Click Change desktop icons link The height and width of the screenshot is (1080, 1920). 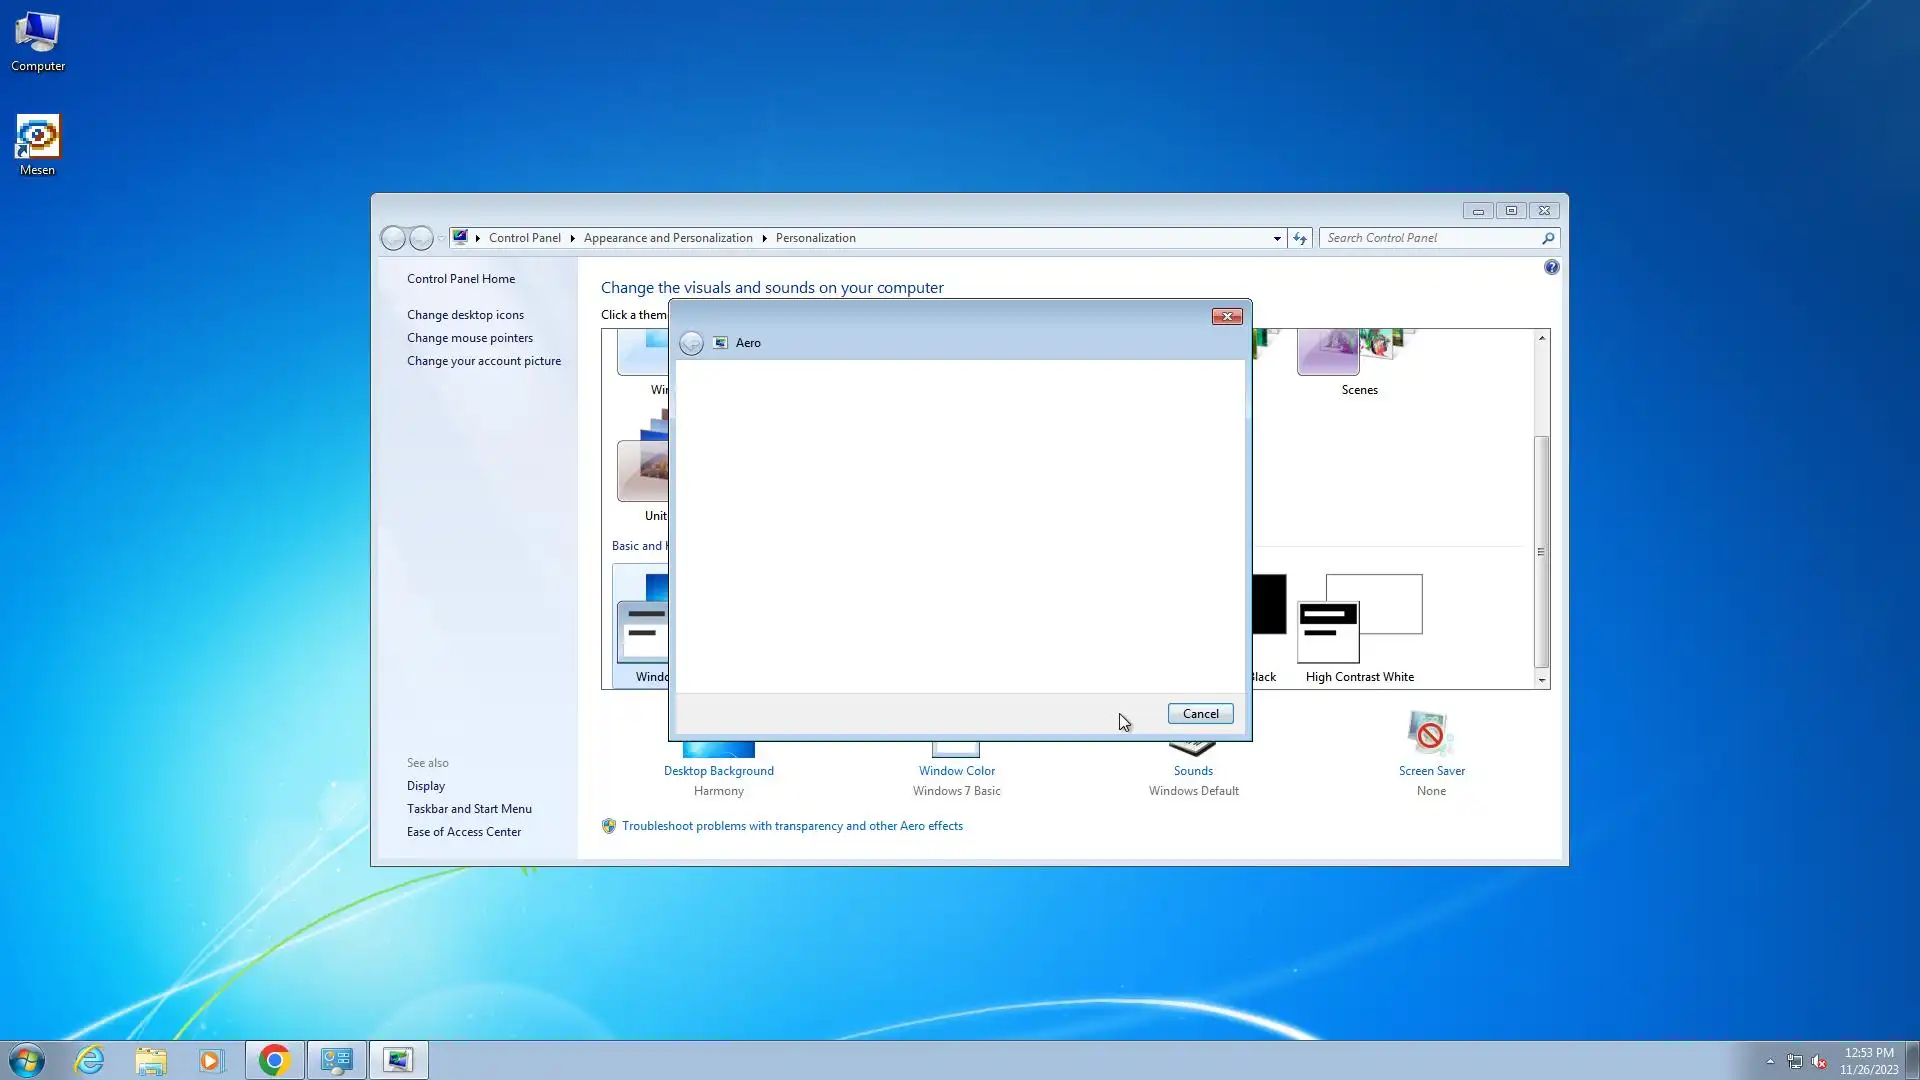(x=465, y=315)
